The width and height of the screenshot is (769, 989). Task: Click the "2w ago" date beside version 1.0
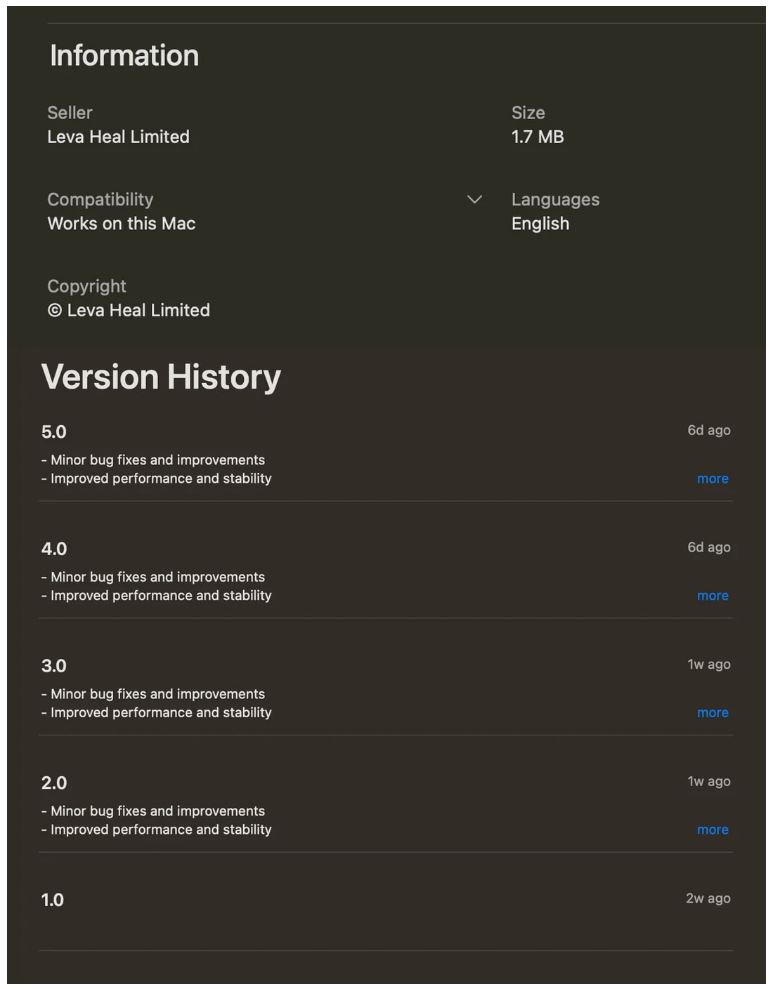tap(708, 899)
